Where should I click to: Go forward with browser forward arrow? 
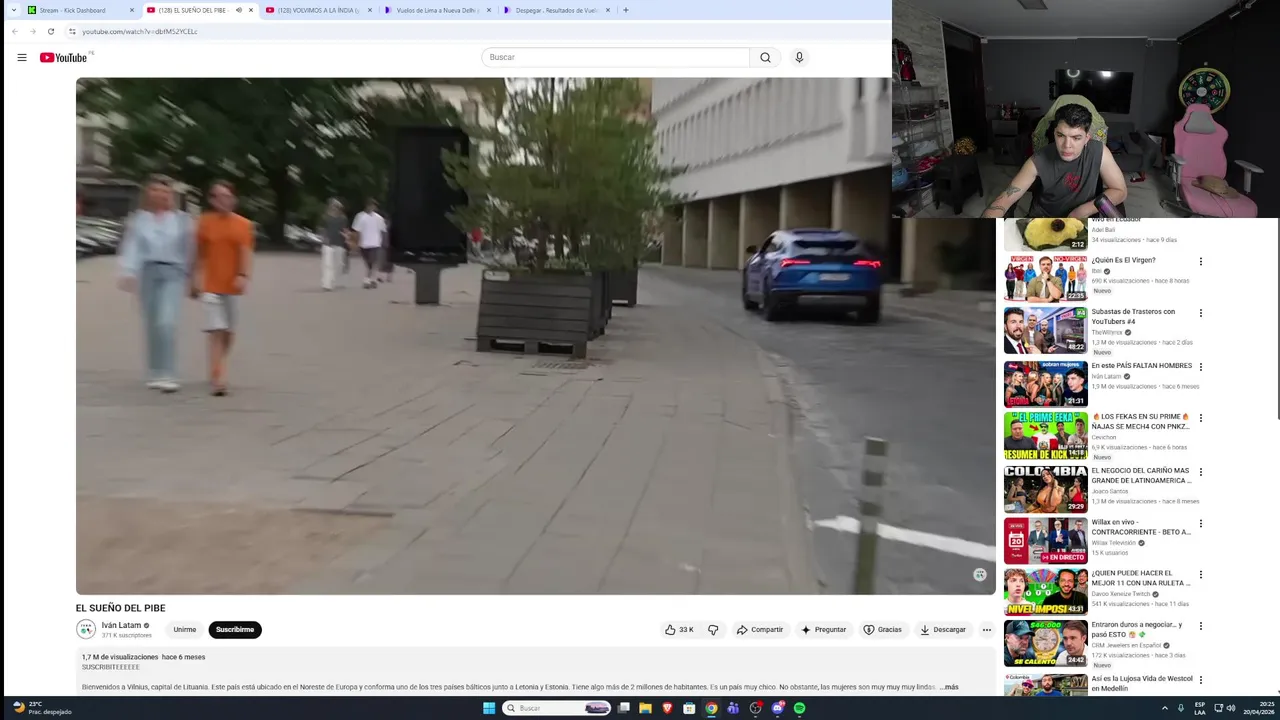pos(32,31)
